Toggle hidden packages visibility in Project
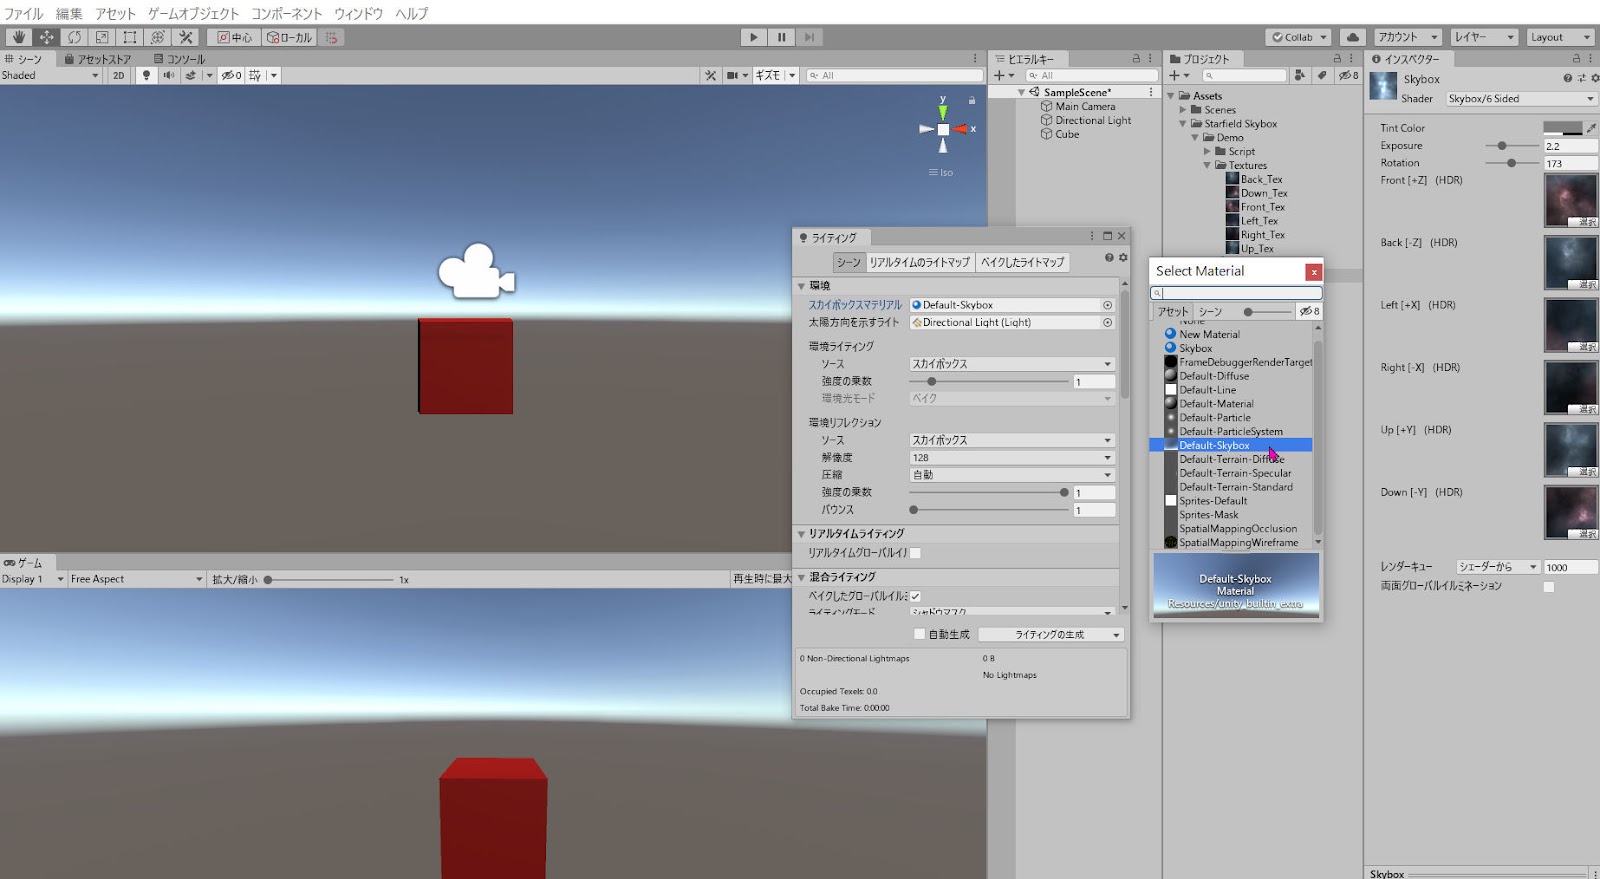The width and height of the screenshot is (1600, 879). pos(1348,75)
